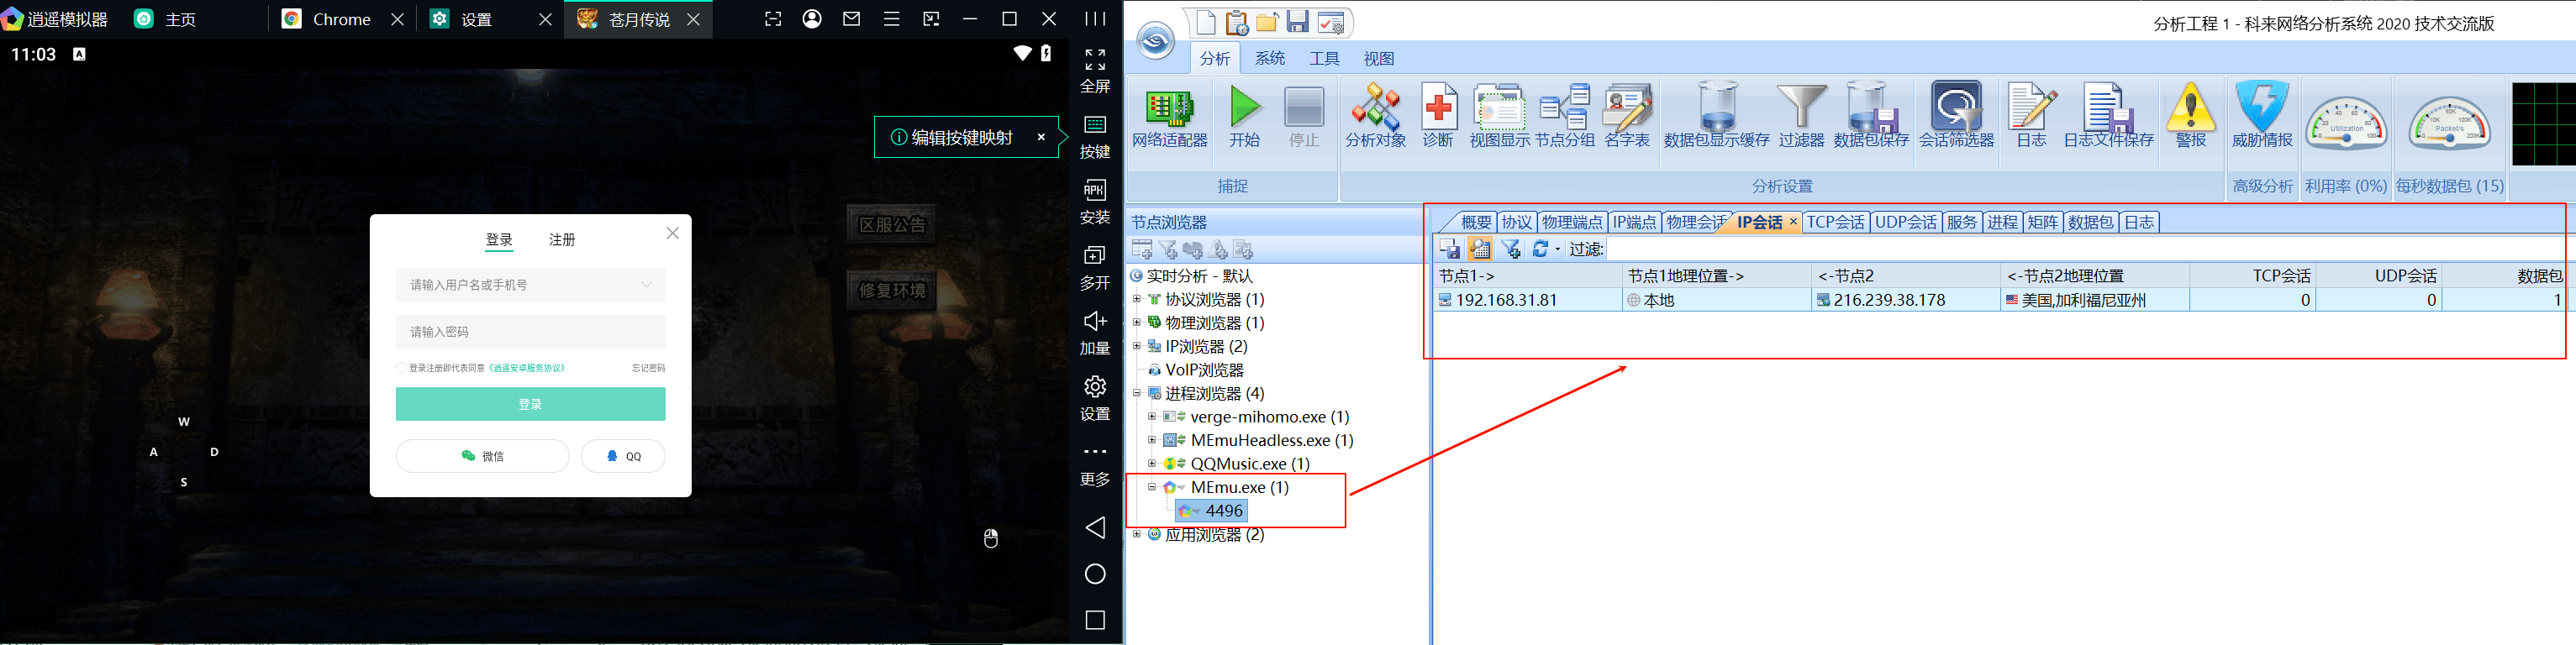The width and height of the screenshot is (2576, 645).
Task: Expand the 应用浏览器 (2) tree node
Action: point(1137,535)
